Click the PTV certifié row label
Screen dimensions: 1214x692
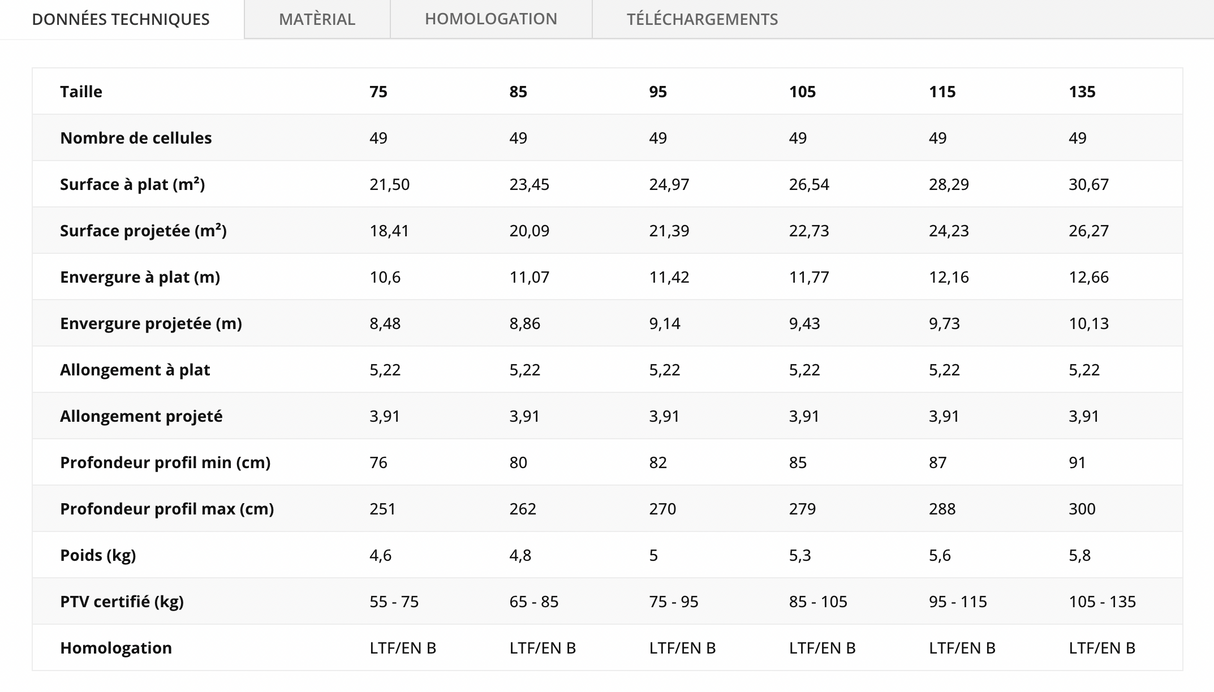(x=122, y=602)
